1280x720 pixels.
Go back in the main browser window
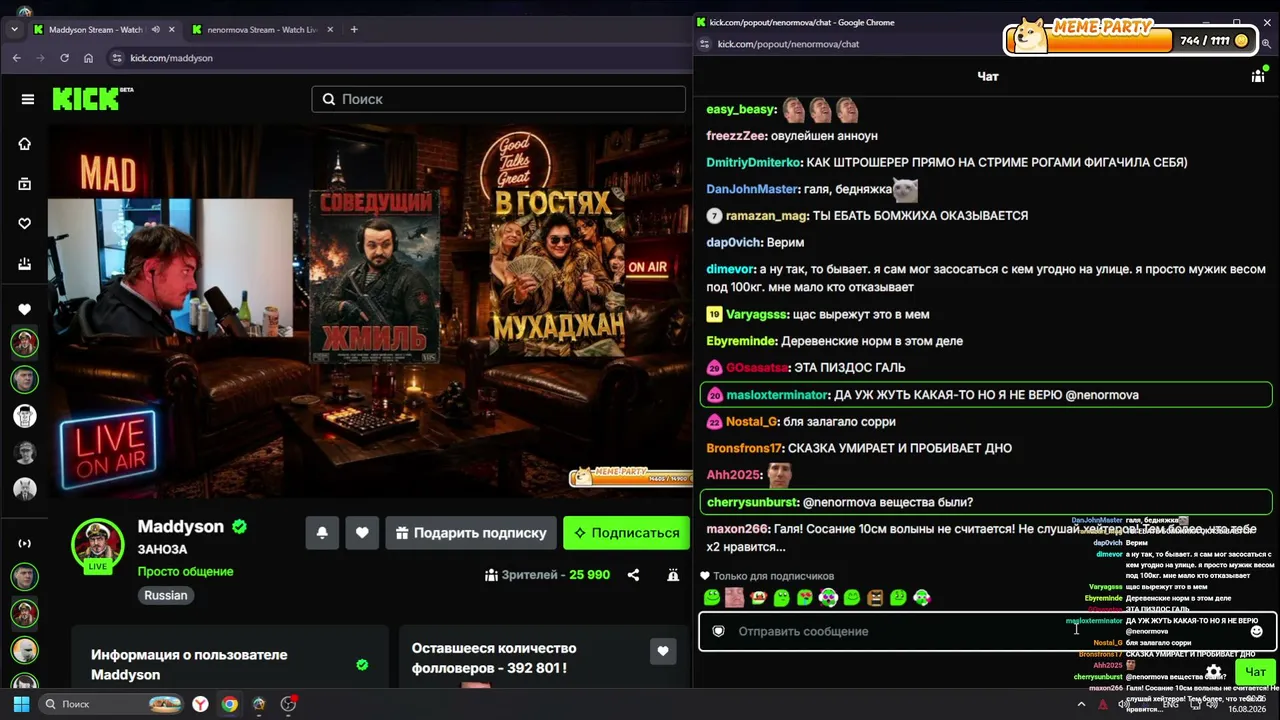click(16, 58)
